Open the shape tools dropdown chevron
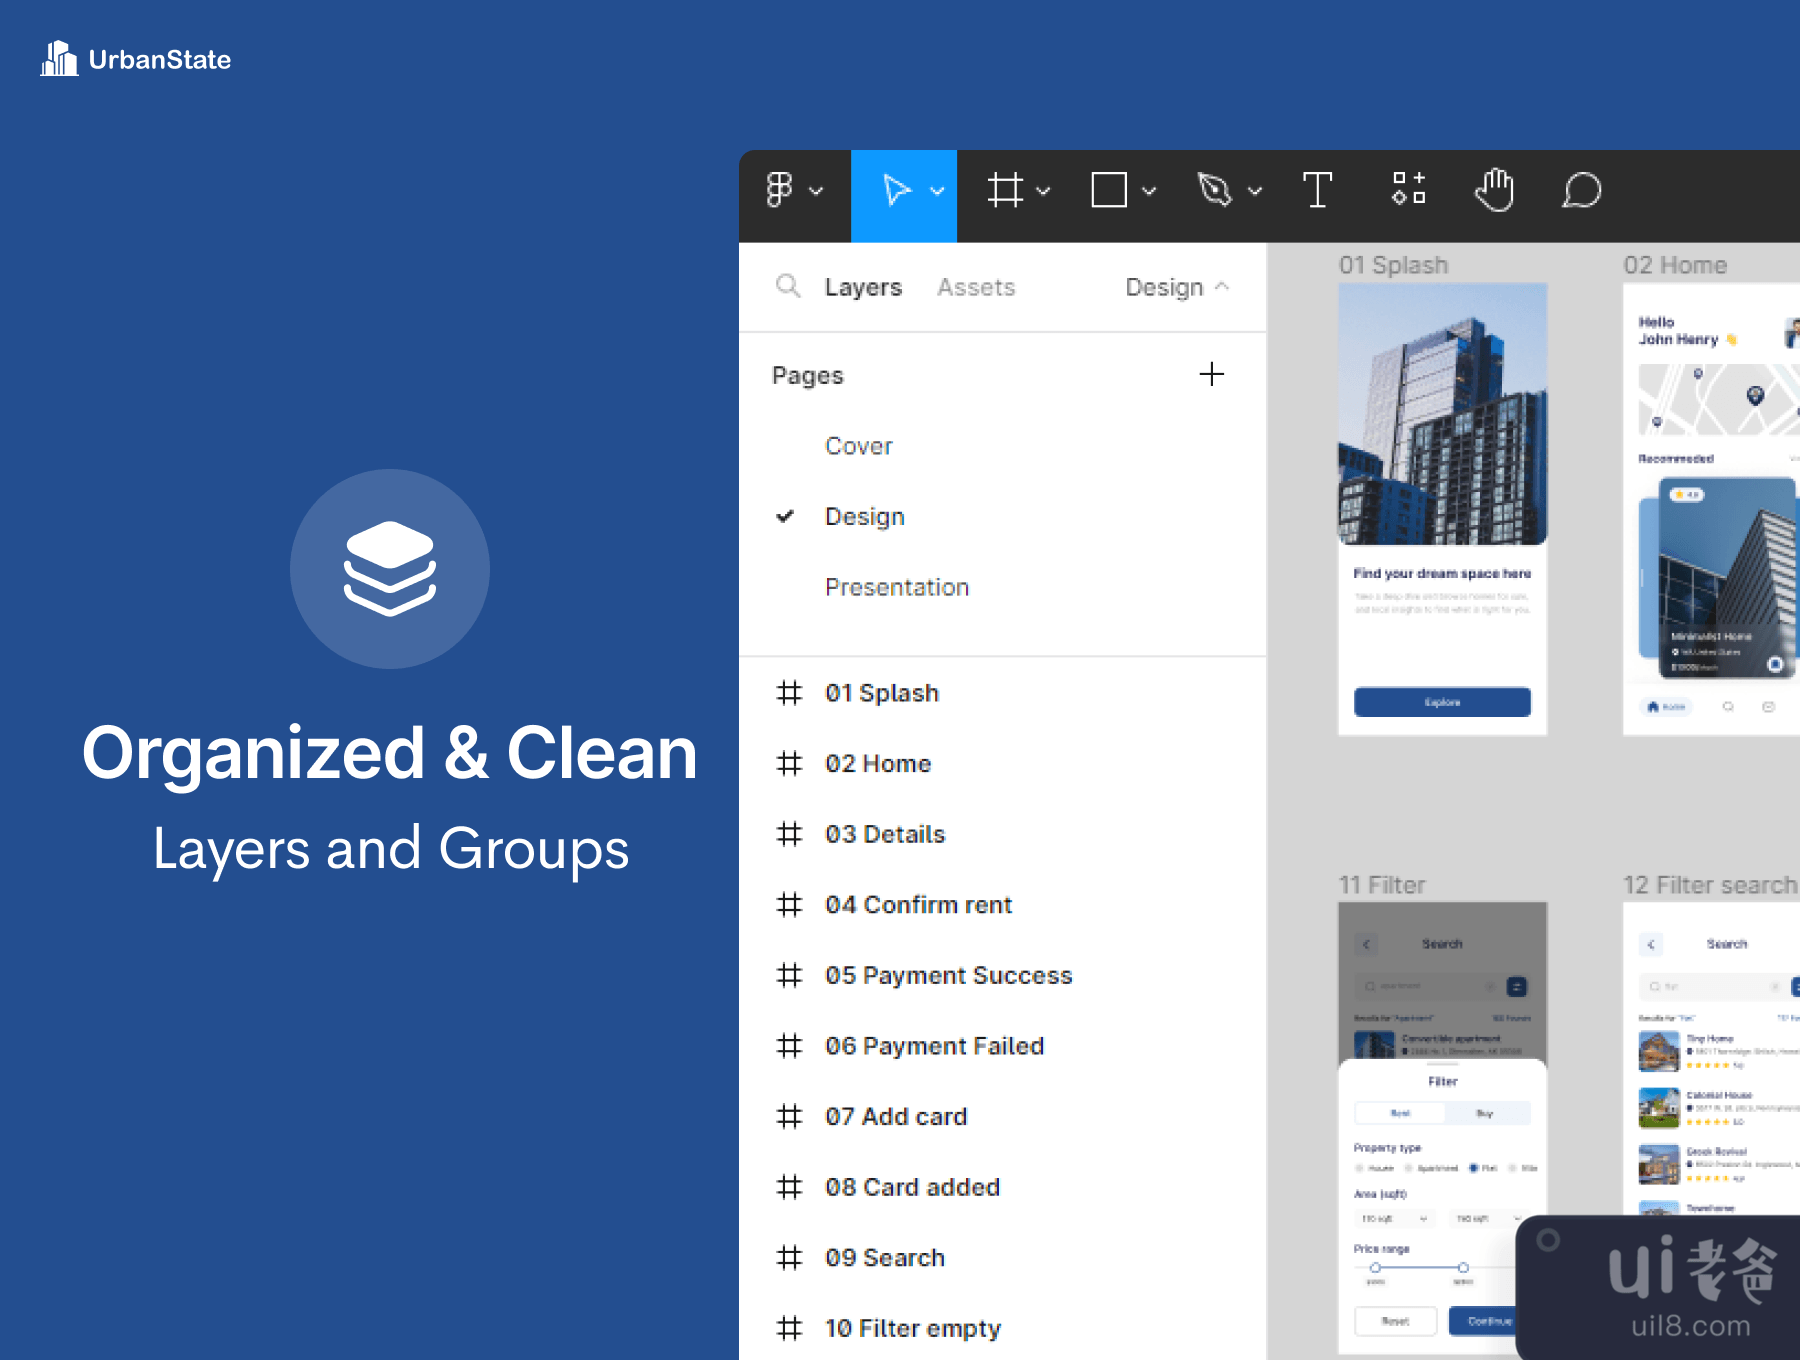 click(x=1149, y=191)
